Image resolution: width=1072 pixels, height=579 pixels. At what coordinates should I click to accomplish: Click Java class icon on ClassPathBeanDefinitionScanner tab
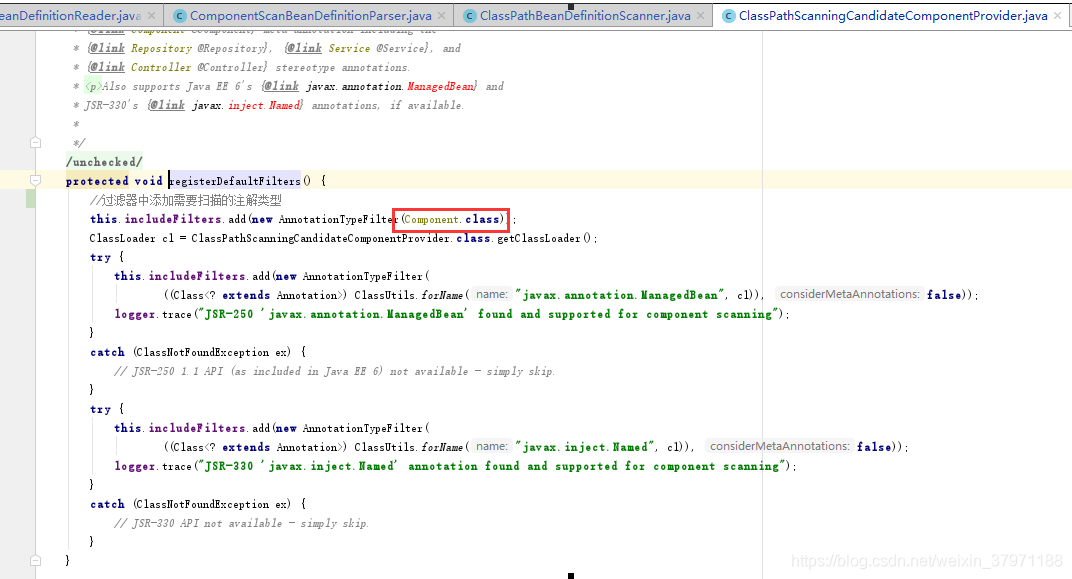470,16
